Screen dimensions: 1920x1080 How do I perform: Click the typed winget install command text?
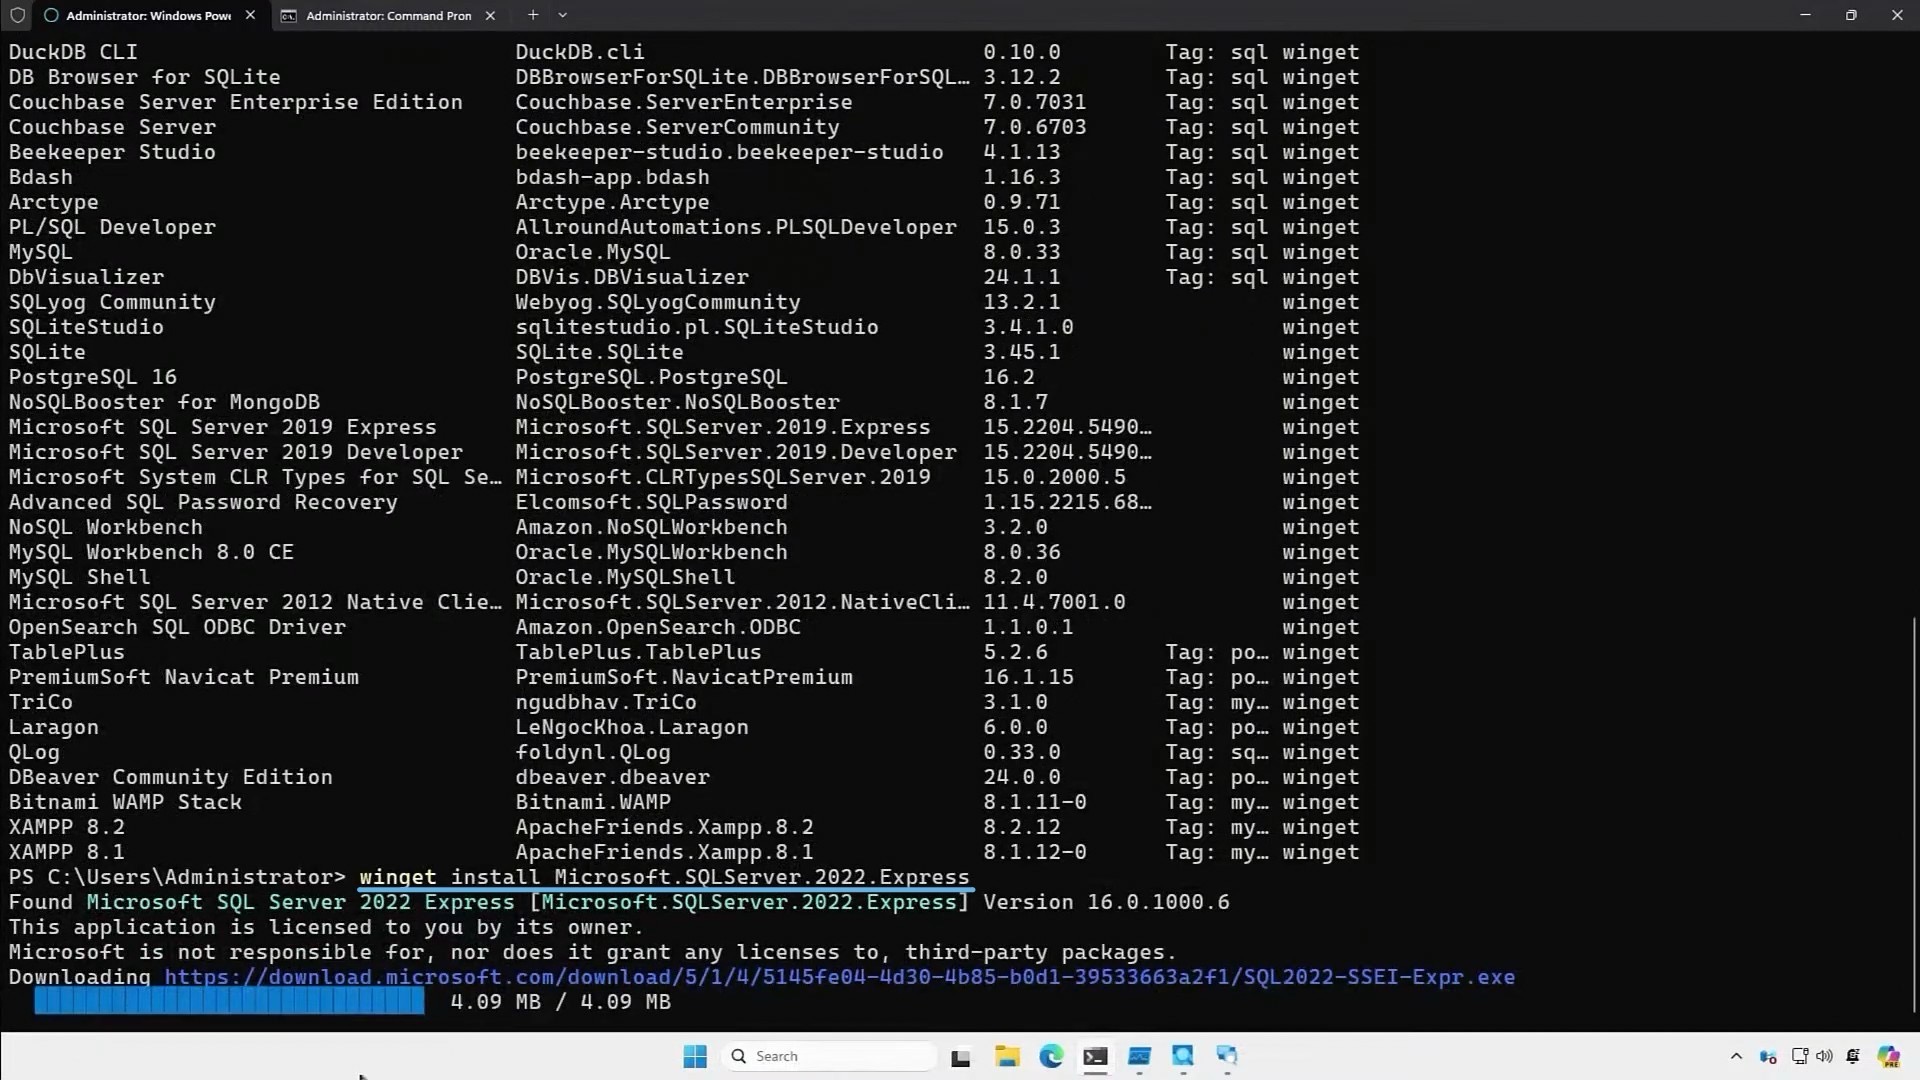664,877
